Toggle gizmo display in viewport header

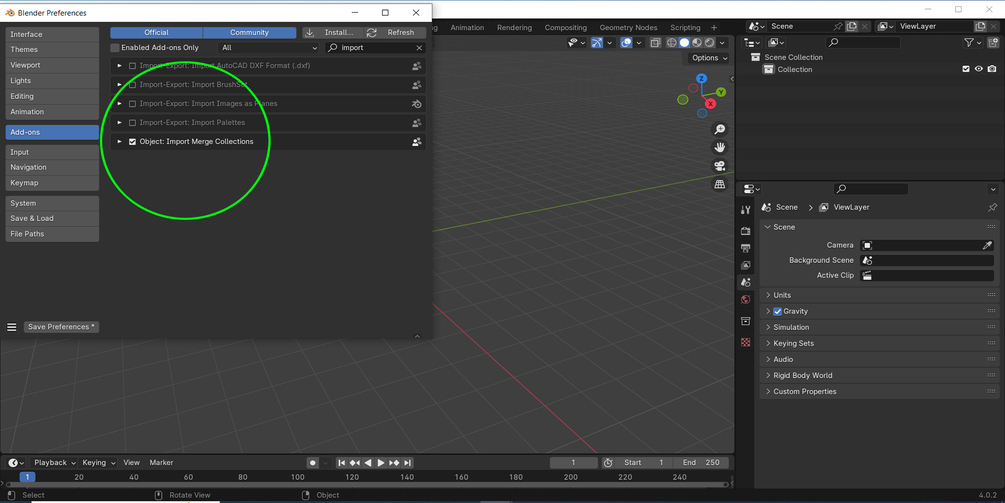(x=597, y=42)
